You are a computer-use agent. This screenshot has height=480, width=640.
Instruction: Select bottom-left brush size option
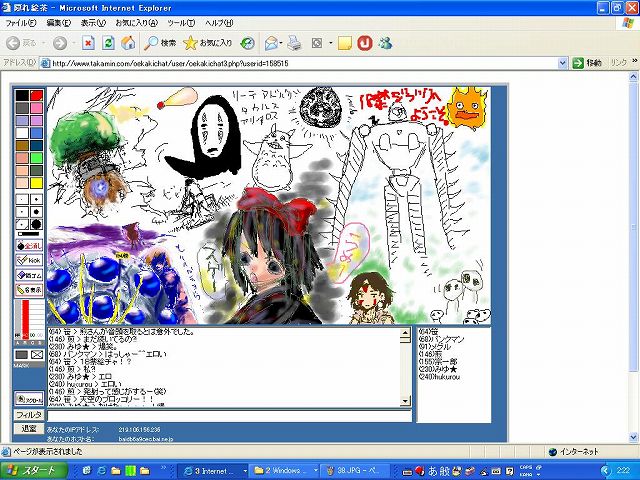pyautogui.click(x=22, y=224)
